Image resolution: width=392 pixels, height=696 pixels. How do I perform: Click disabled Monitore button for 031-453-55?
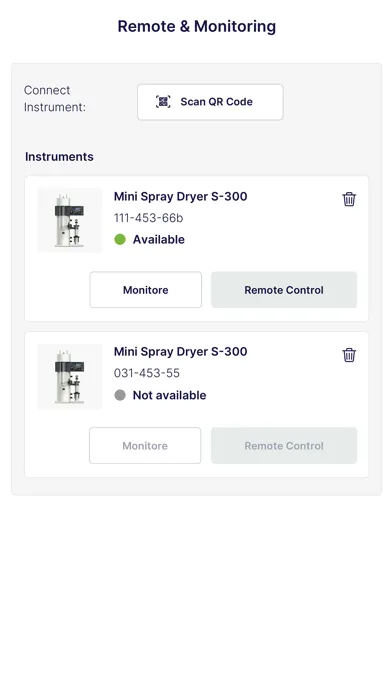pyautogui.click(x=145, y=446)
